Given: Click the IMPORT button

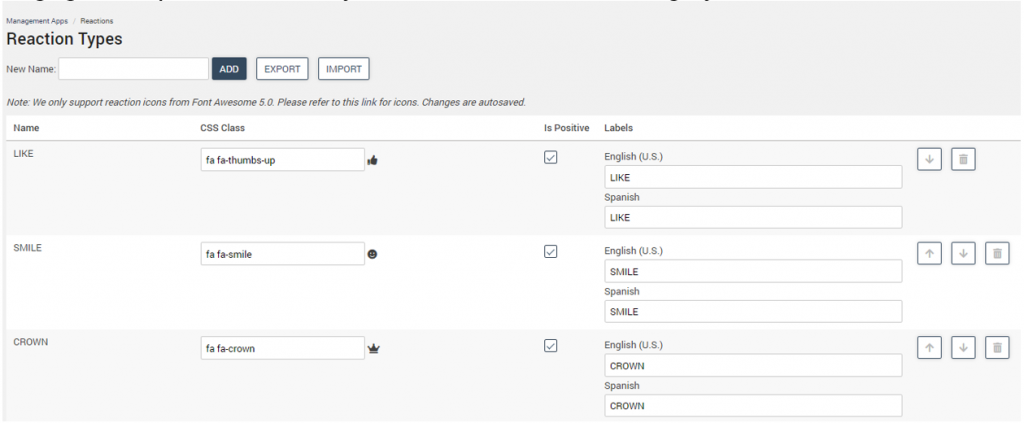Looking at the screenshot, I should click(x=344, y=69).
